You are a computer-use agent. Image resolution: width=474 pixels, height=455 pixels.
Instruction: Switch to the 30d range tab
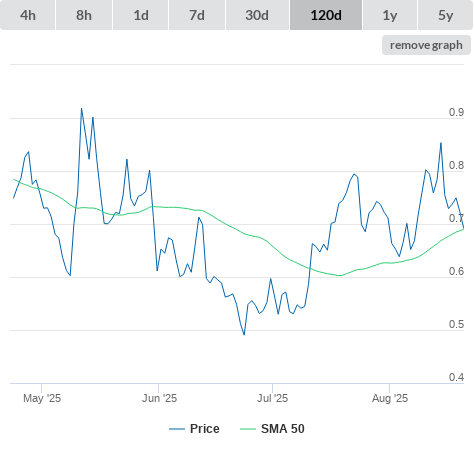(x=257, y=15)
